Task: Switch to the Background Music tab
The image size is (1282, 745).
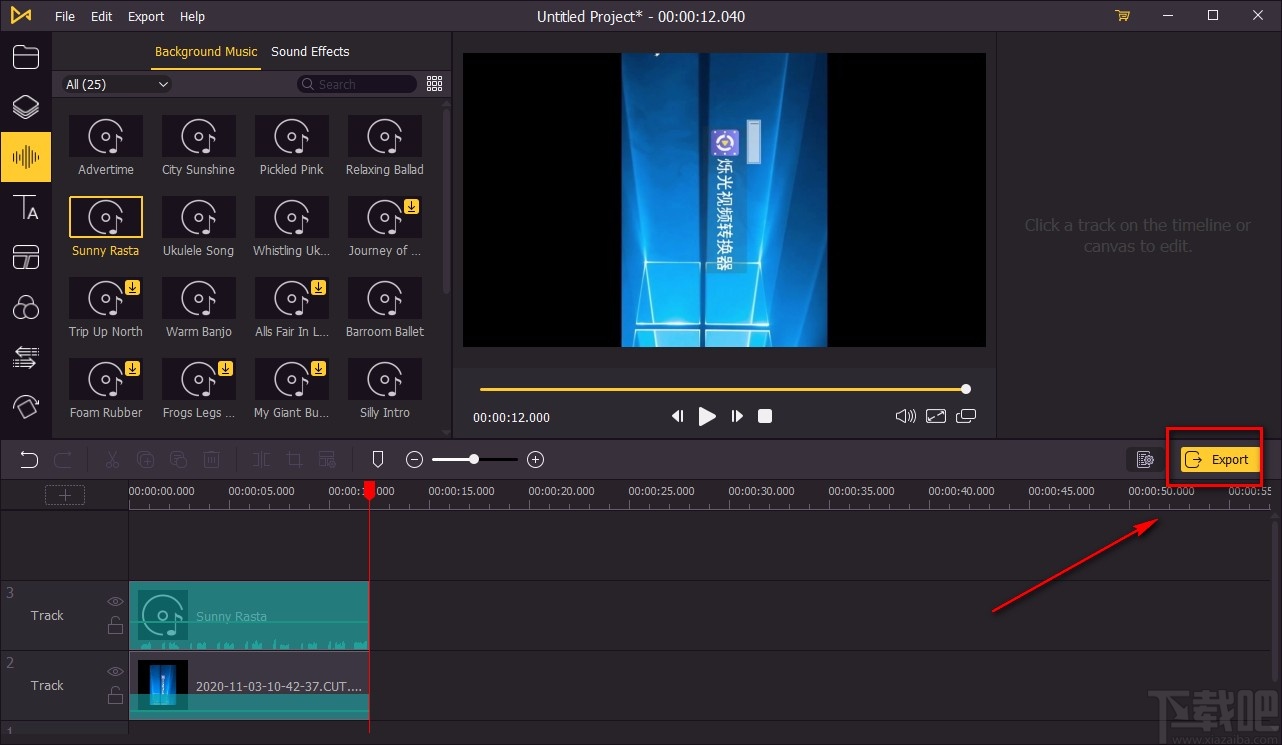Action: click(x=206, y=52)
